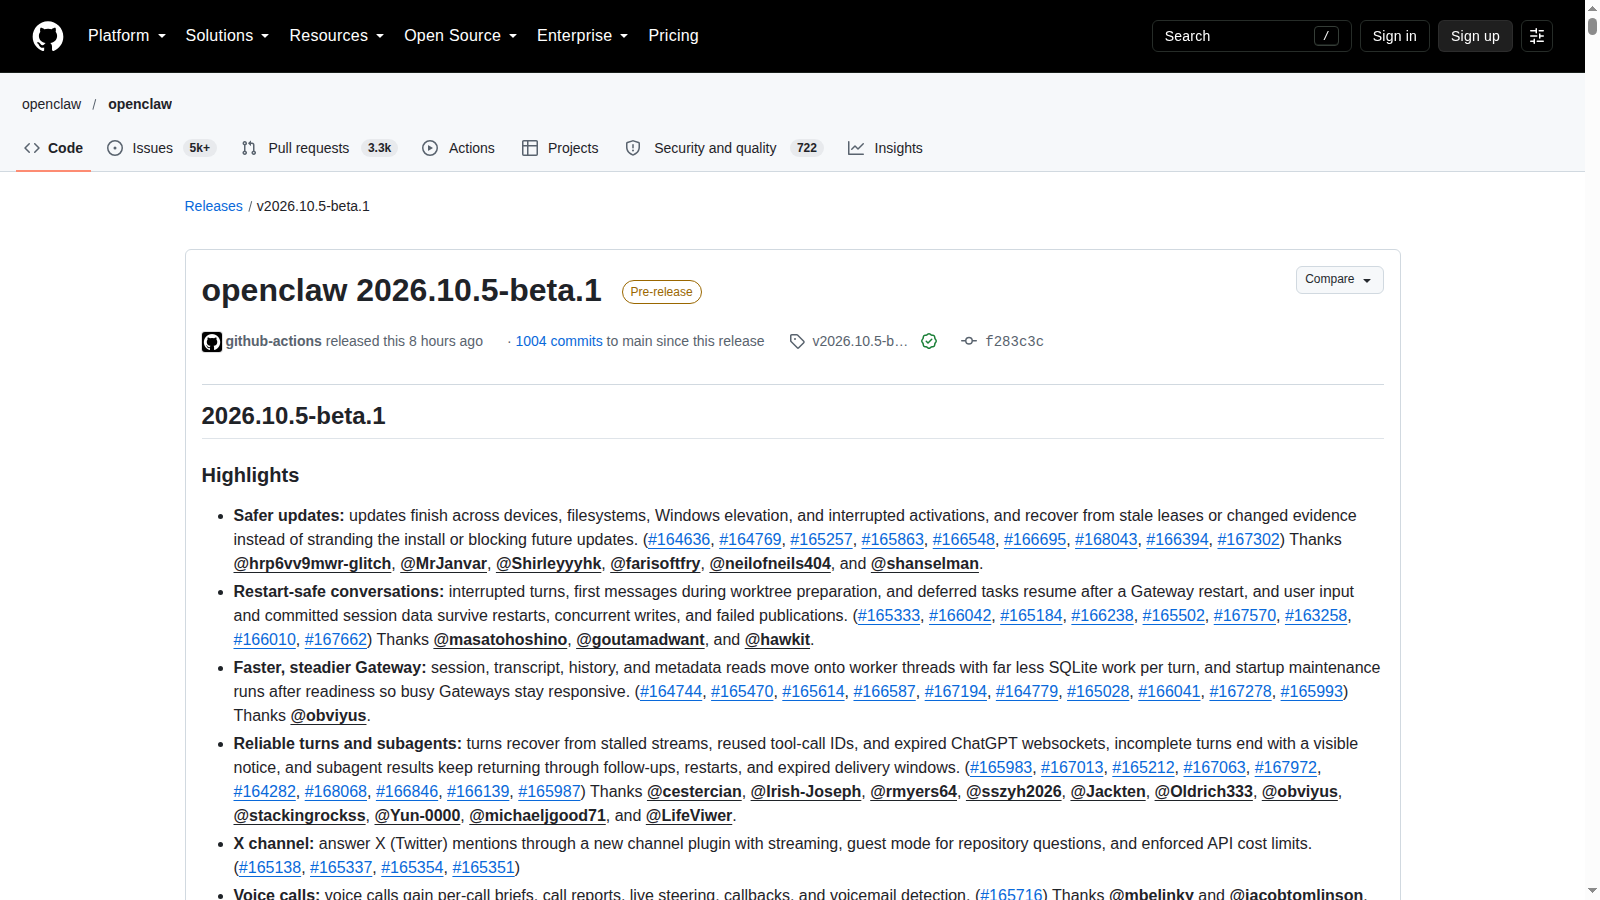Image resolution: width=1600 pixels, height=900 pixels.
Task: Click the Pre-release label badge
Action: pyautogui.click(x=662, y=292)
